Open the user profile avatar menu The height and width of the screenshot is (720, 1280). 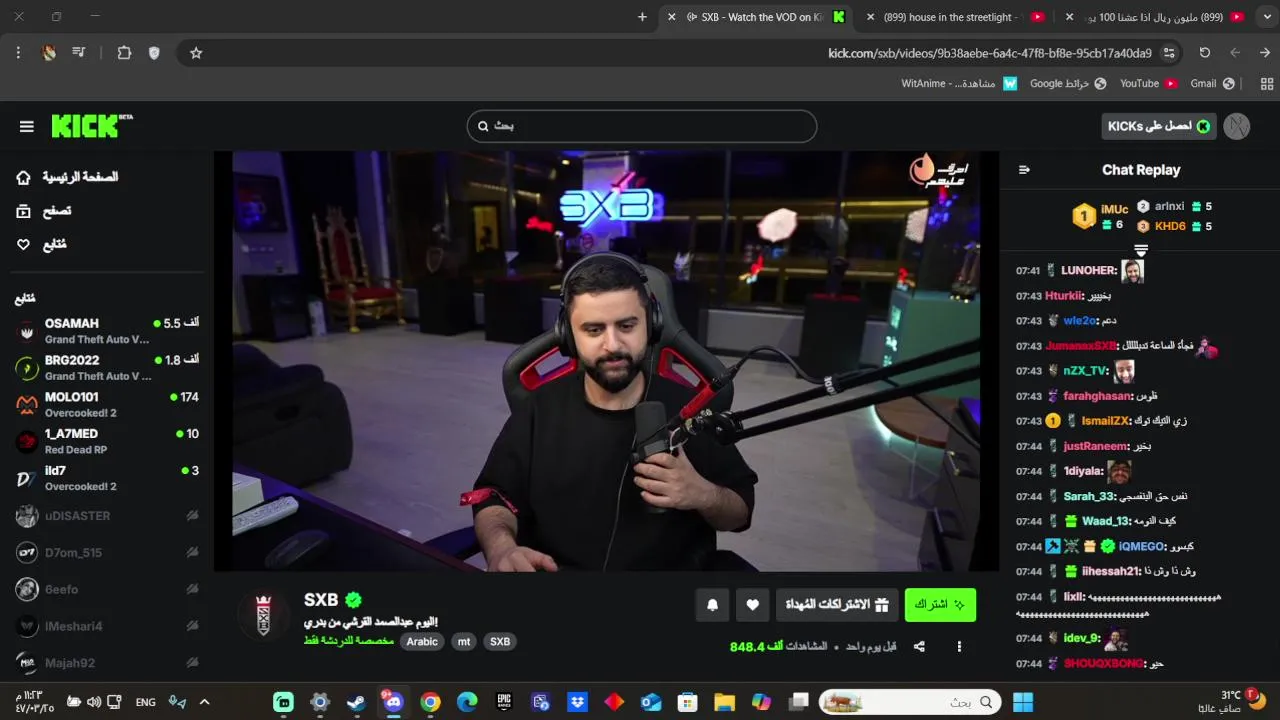tap(1237, 126)
